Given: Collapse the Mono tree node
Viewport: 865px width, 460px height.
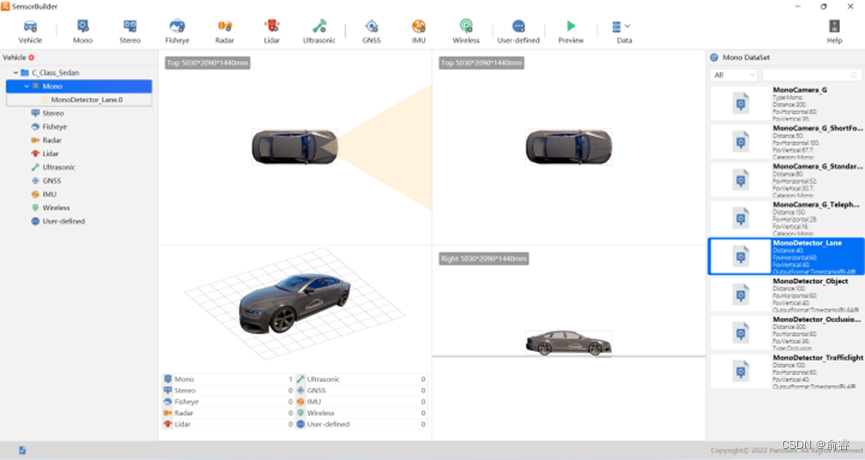Looking at the screenshot, I should pos(26,86).
